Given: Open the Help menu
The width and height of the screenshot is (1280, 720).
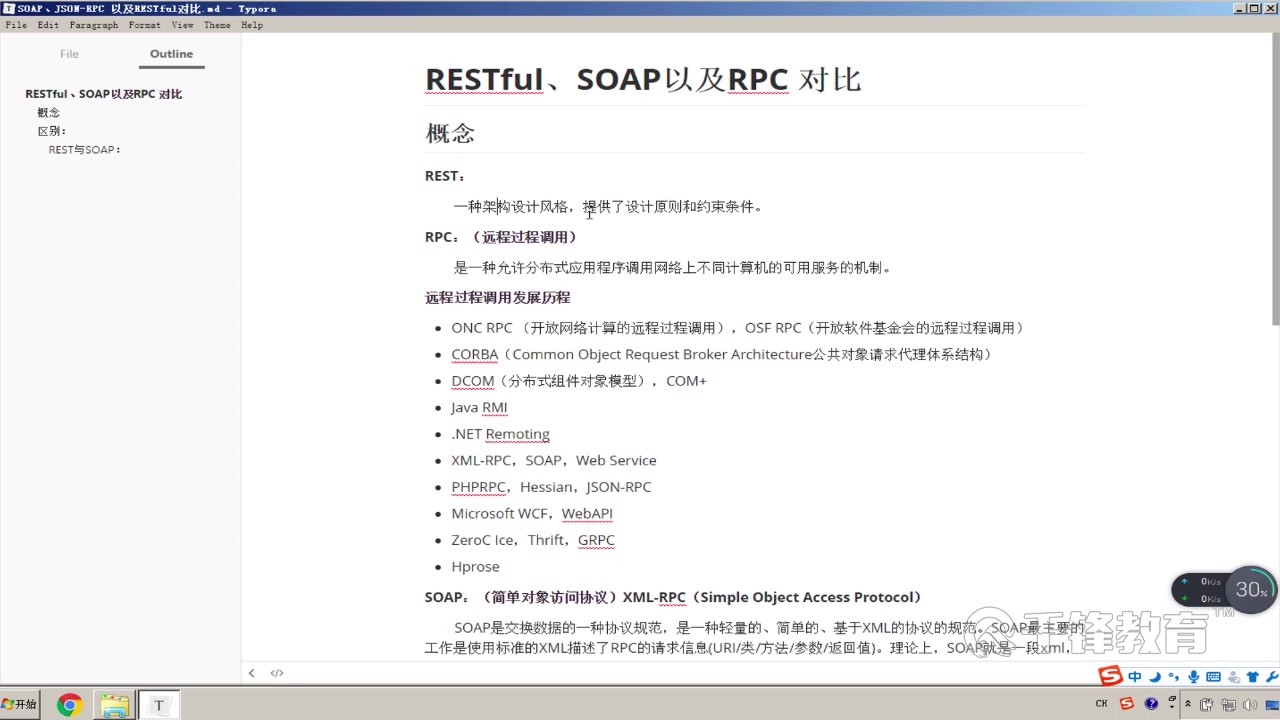Looking at the screenshot, I should click(x=252, y=25).
